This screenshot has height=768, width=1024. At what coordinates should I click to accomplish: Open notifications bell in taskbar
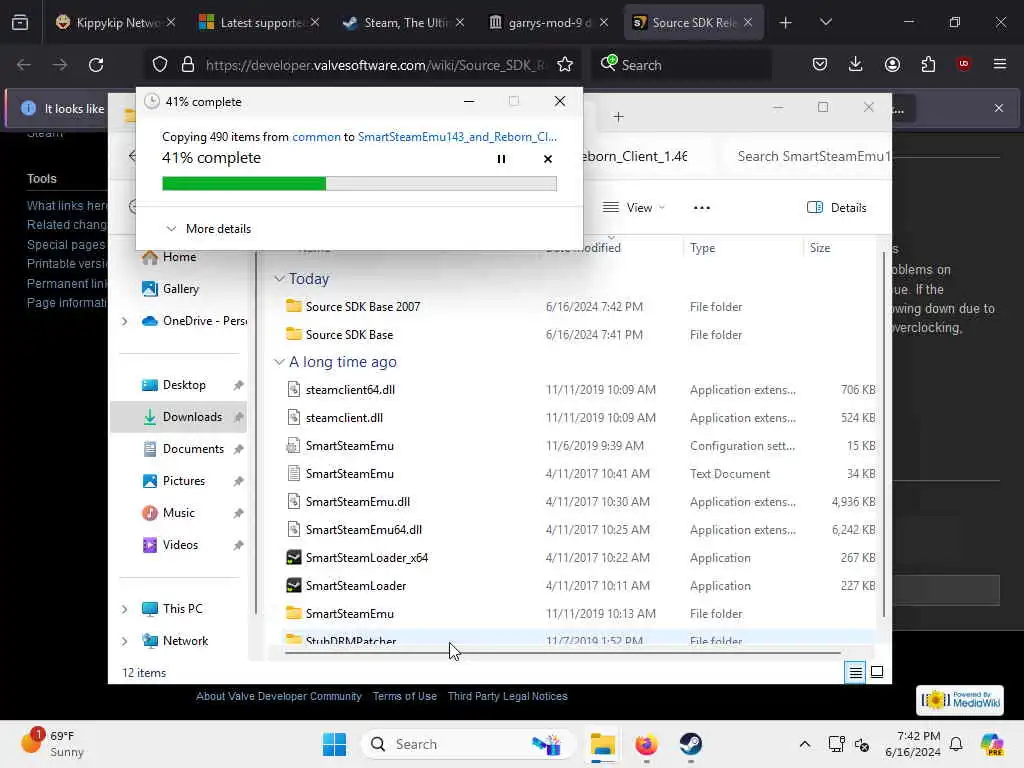coord(956,744)
